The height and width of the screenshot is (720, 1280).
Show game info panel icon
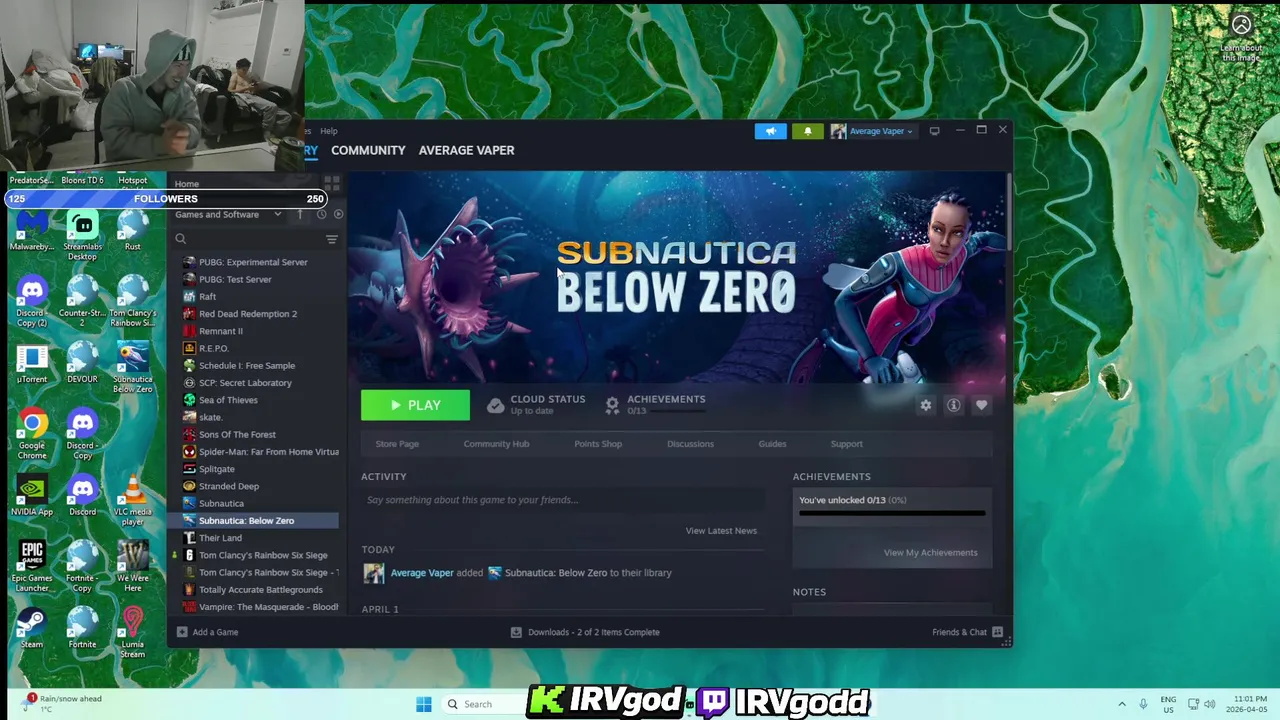pyautogui.click(x=953, y=405)
